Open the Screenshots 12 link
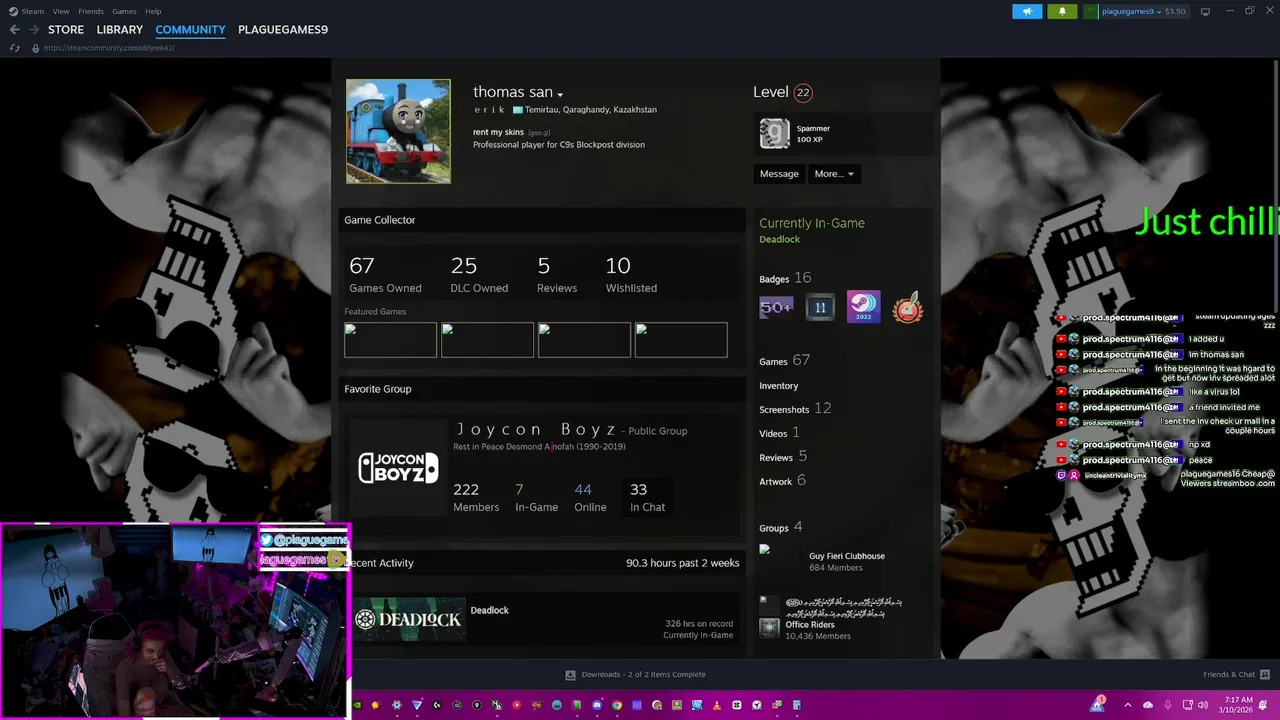The image size is (1280, 720). [x=795, y=408]
